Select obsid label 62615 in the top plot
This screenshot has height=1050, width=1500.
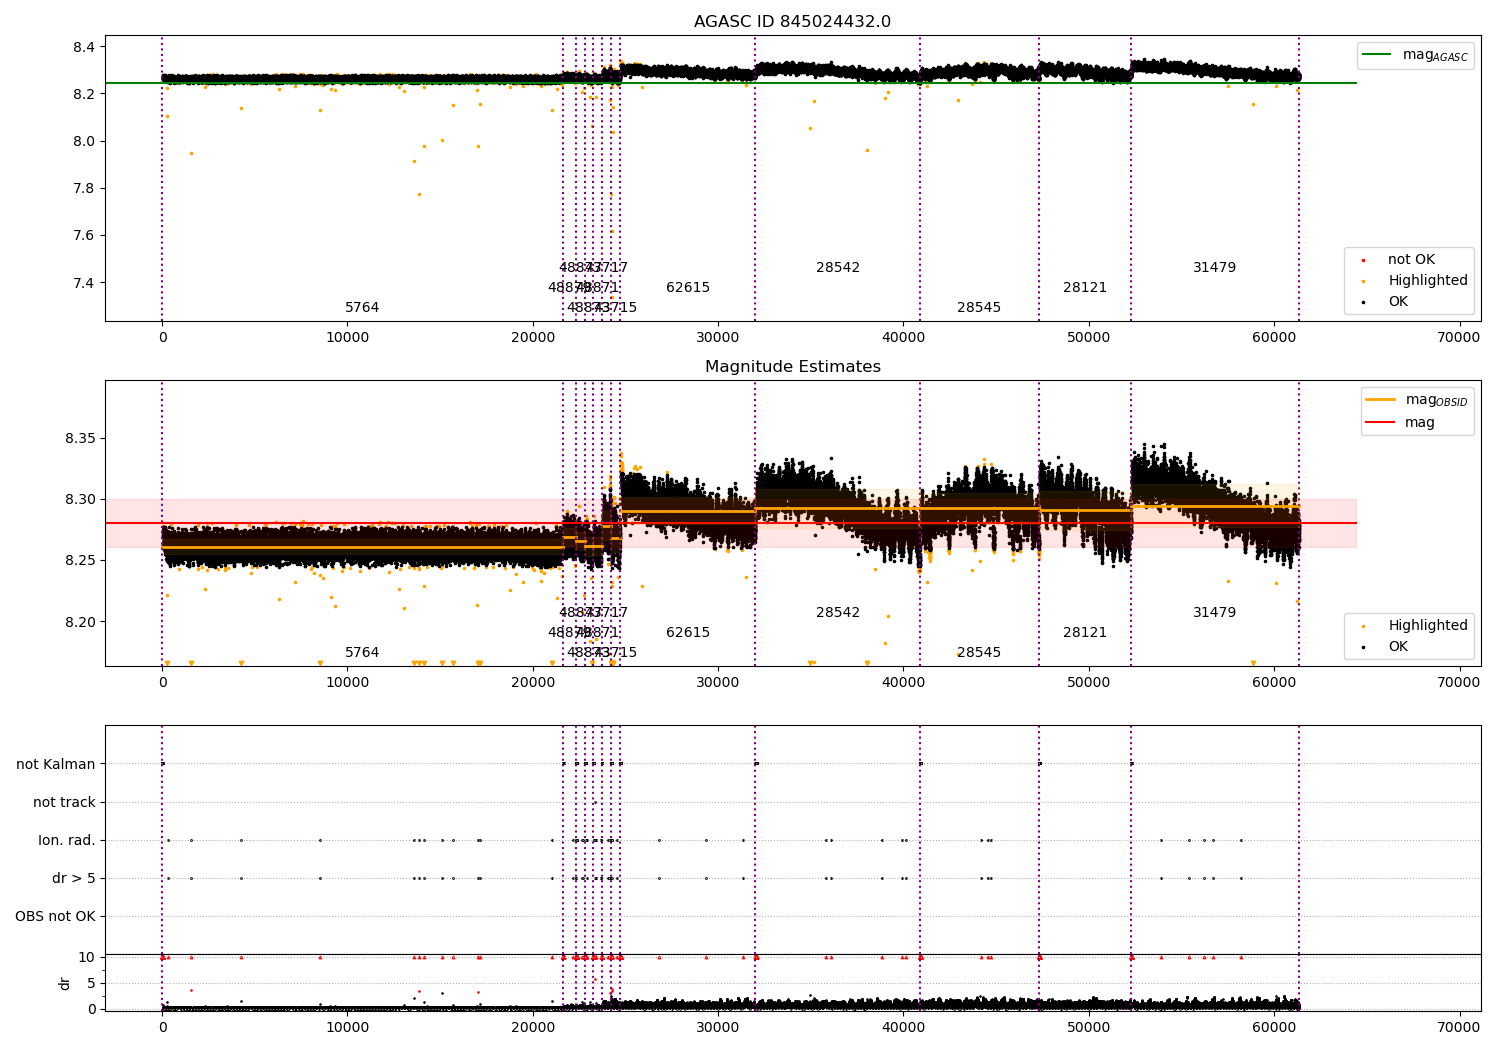pos(688,288)
